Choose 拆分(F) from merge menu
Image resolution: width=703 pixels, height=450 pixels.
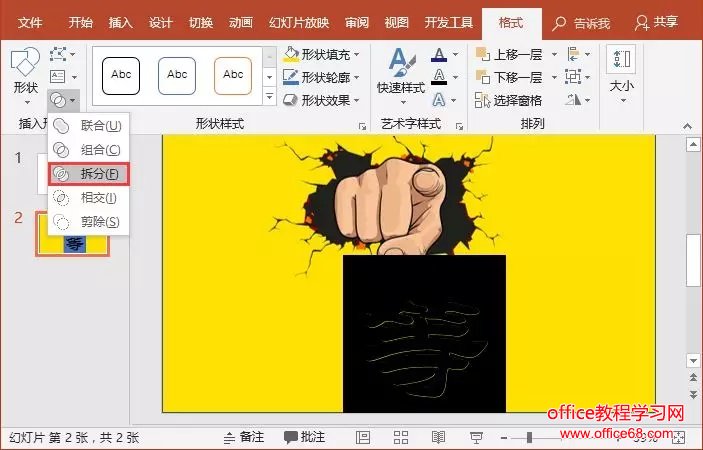[x=89, y=174]
